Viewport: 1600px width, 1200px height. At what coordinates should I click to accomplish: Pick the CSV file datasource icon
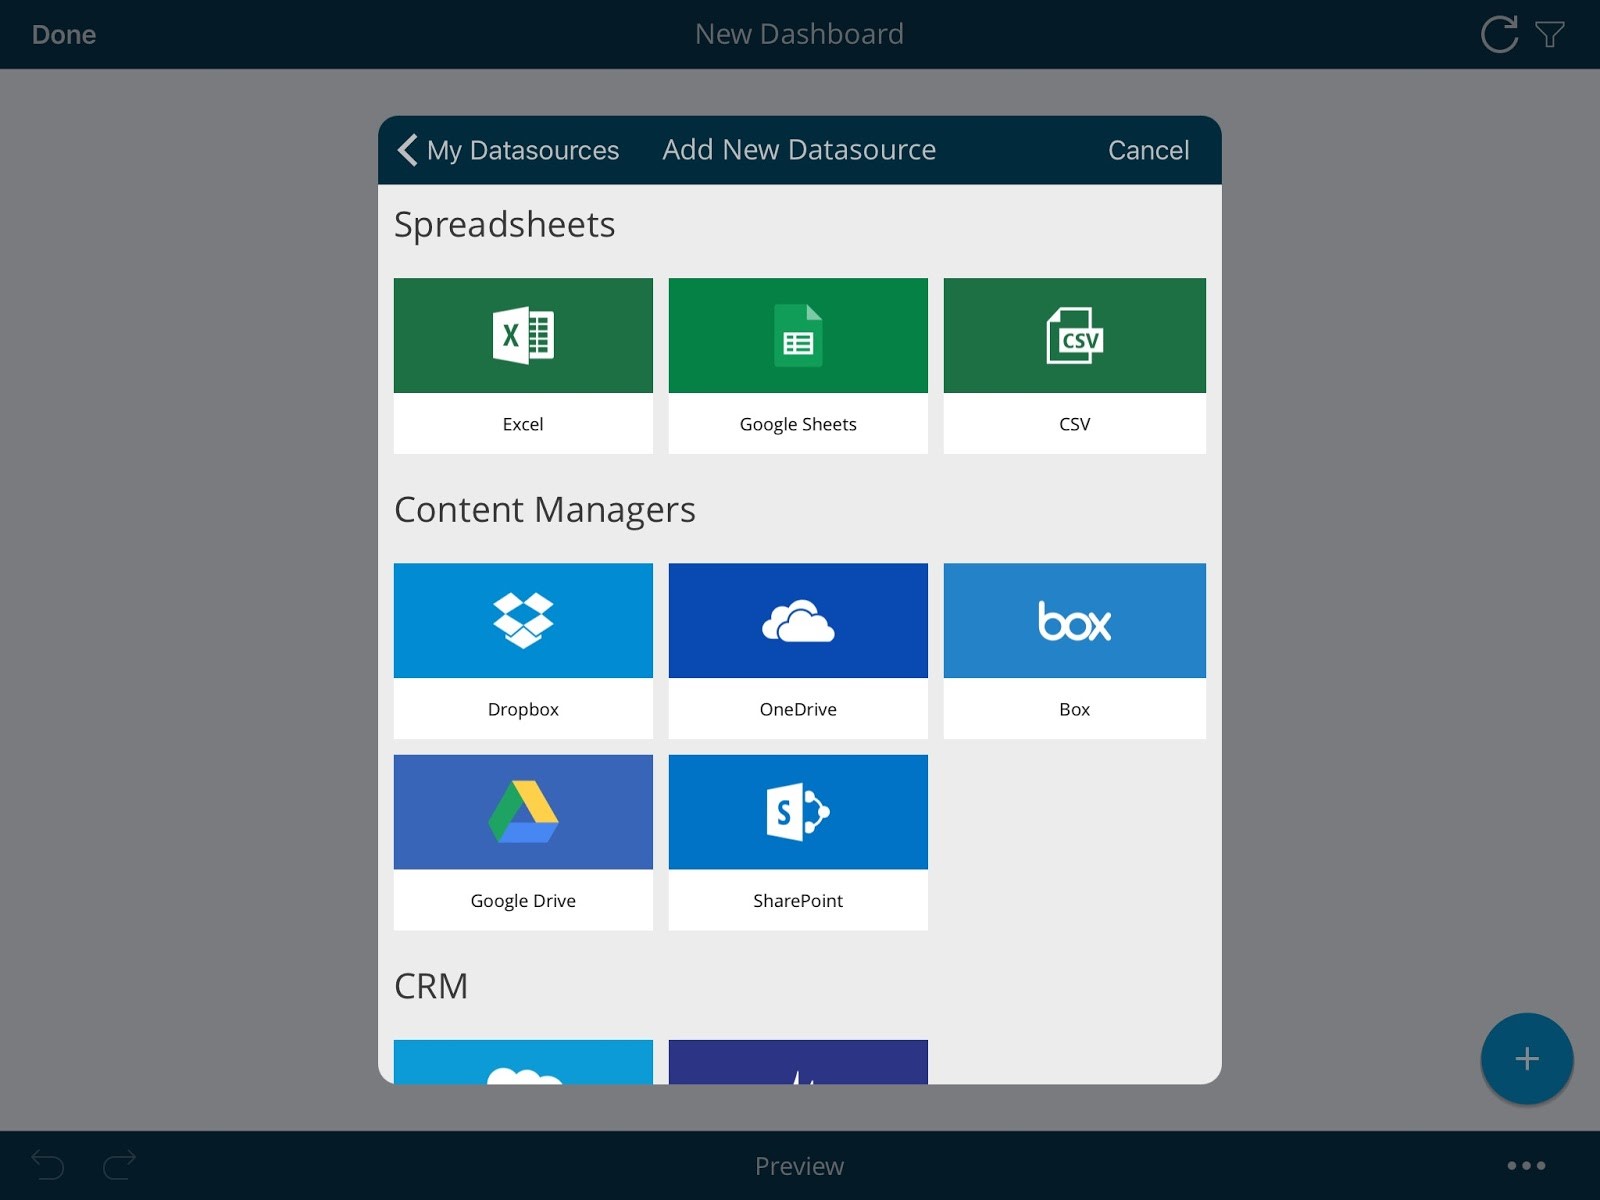coord(1074,336)
